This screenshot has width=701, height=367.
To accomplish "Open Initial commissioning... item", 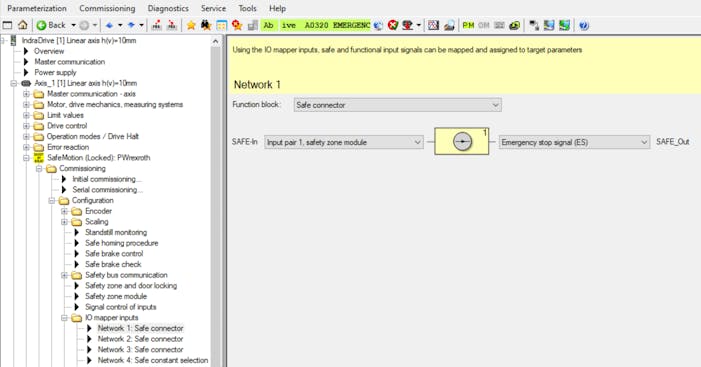I will [x=106, y=179].
